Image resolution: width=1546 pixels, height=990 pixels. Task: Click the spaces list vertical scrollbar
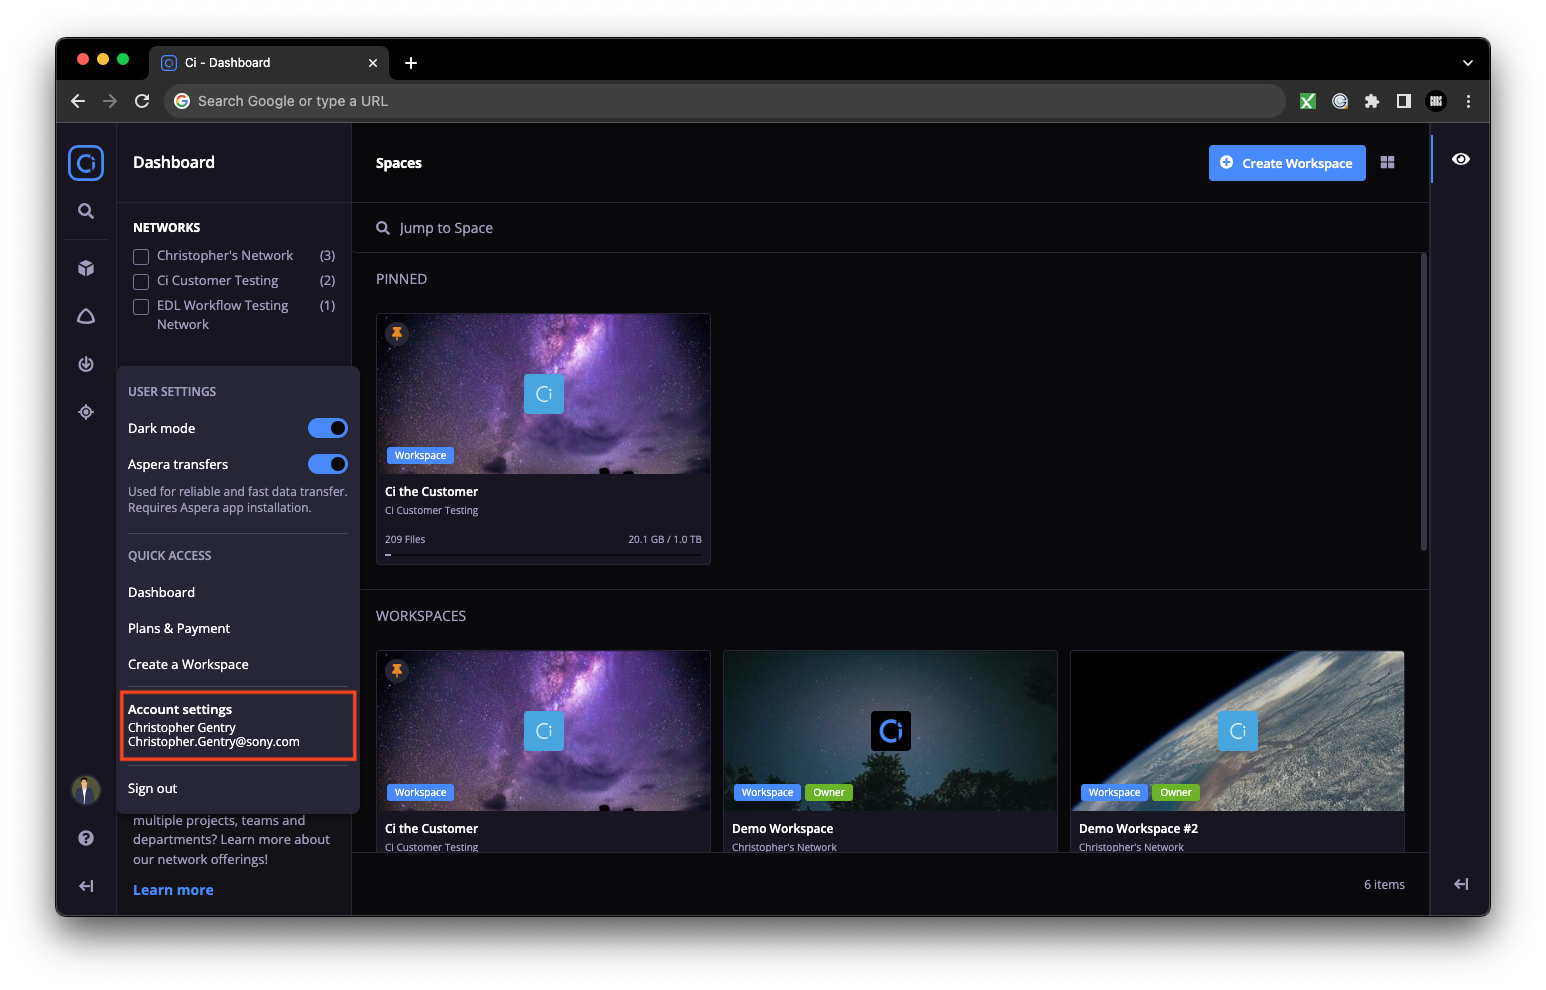coord(1423,402)
